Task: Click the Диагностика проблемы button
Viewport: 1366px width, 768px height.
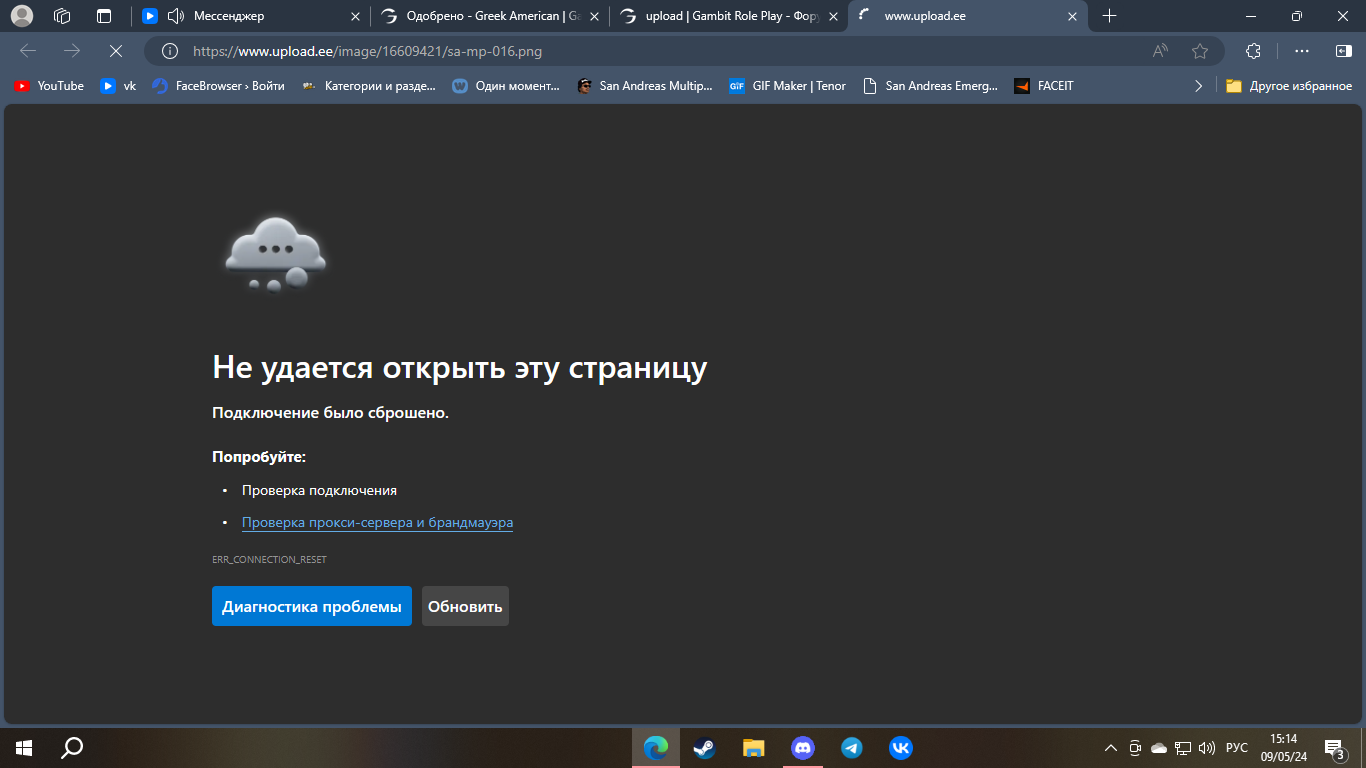Action: [311, 606]
